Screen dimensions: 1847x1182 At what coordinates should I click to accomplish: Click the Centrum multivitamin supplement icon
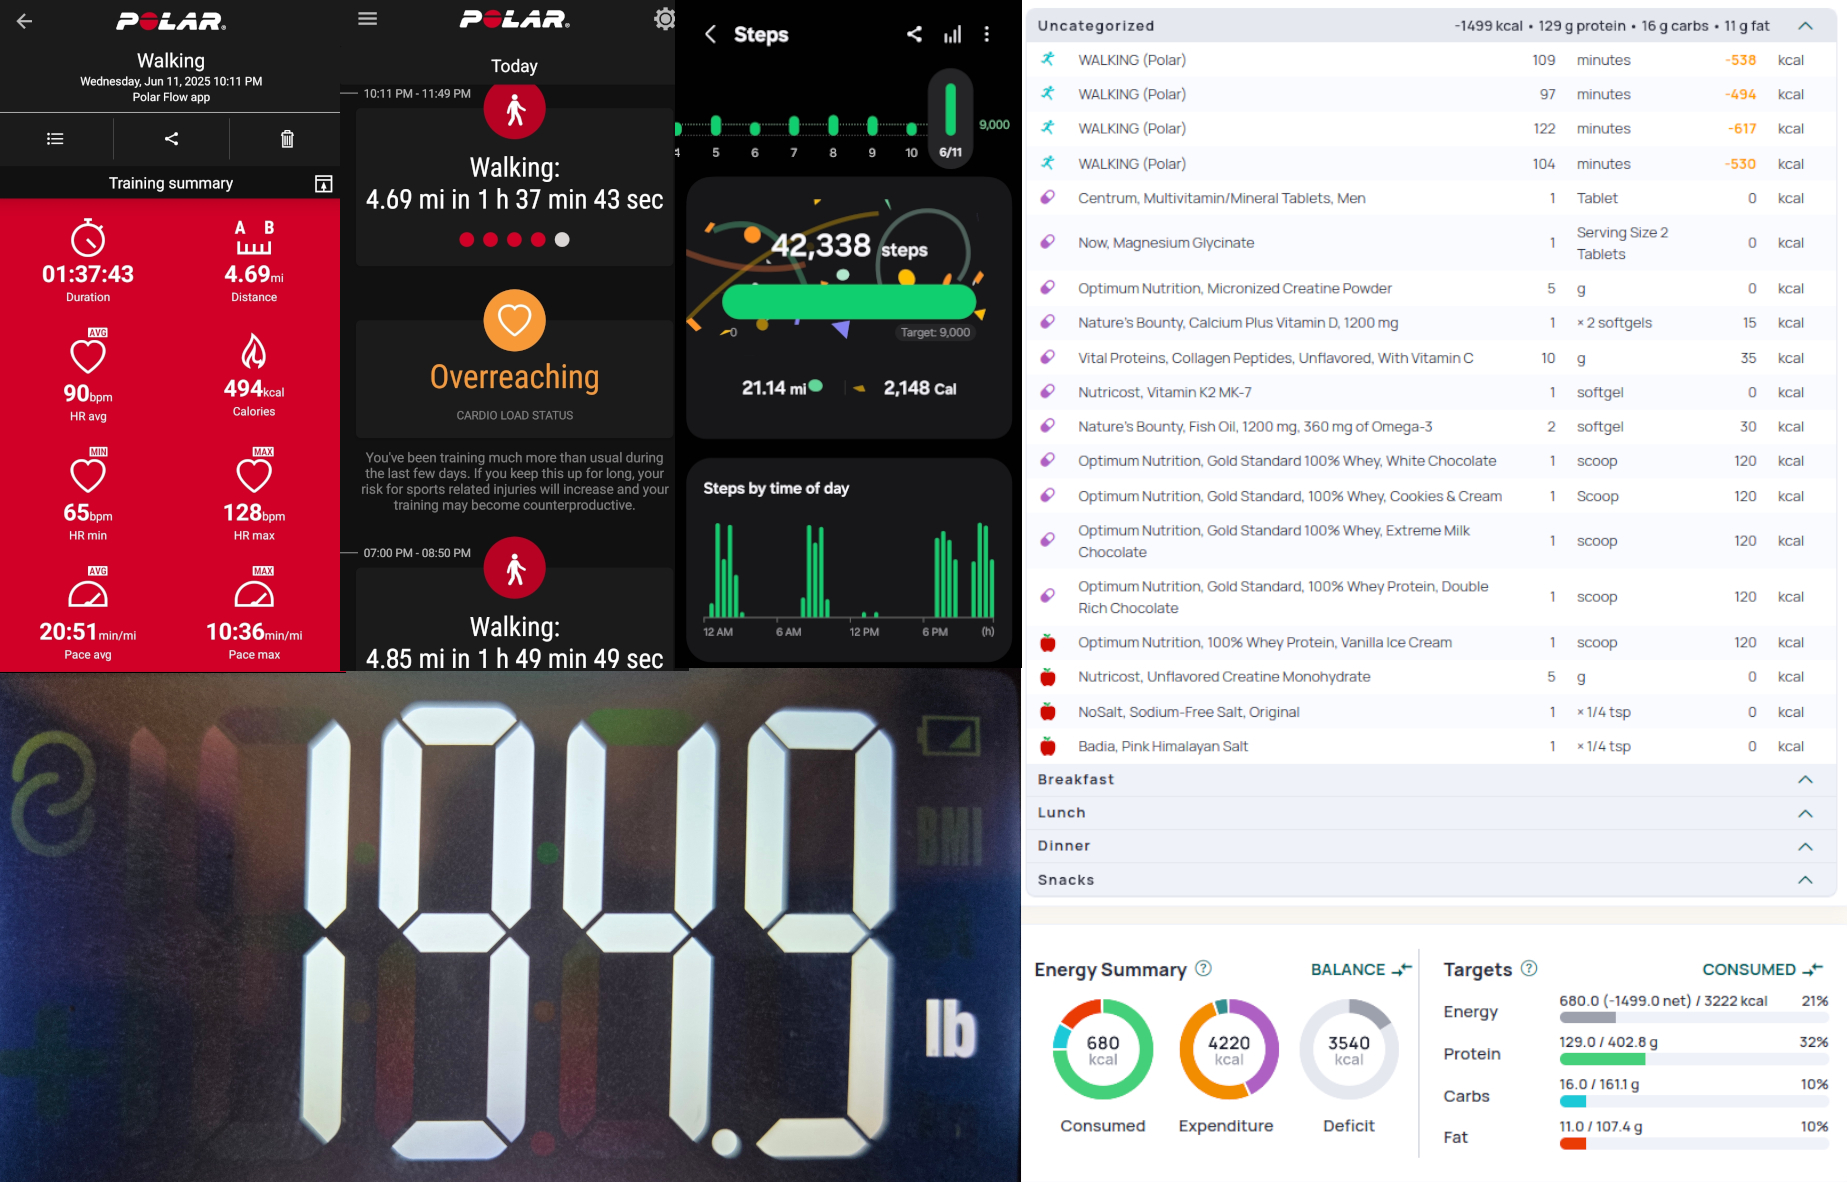(1047, 198)
